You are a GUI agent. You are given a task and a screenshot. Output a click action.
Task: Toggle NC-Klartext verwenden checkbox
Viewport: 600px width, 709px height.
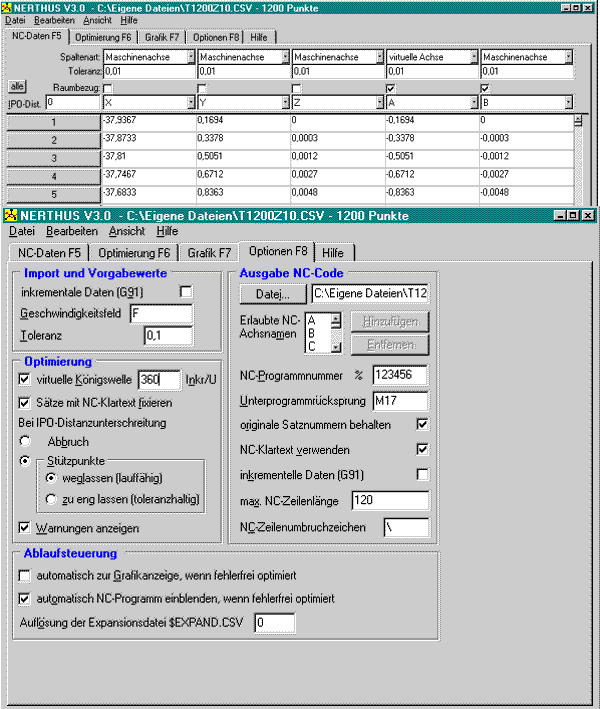(x=422, y=449)
